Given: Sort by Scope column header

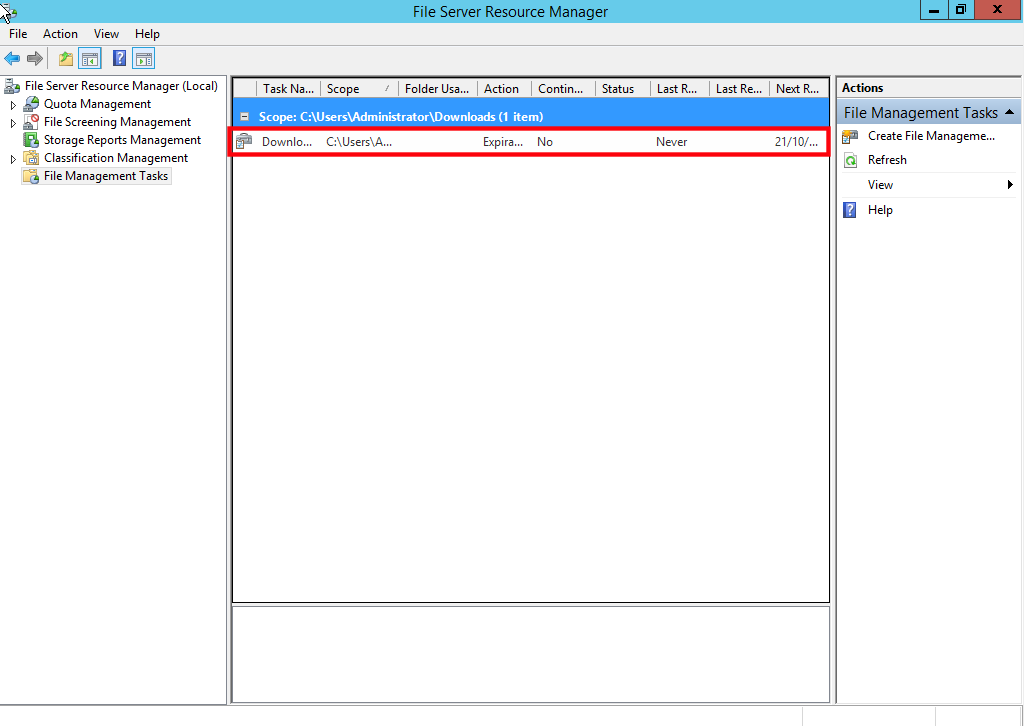Looking at the screenshot, I should (x=359, y=89).
